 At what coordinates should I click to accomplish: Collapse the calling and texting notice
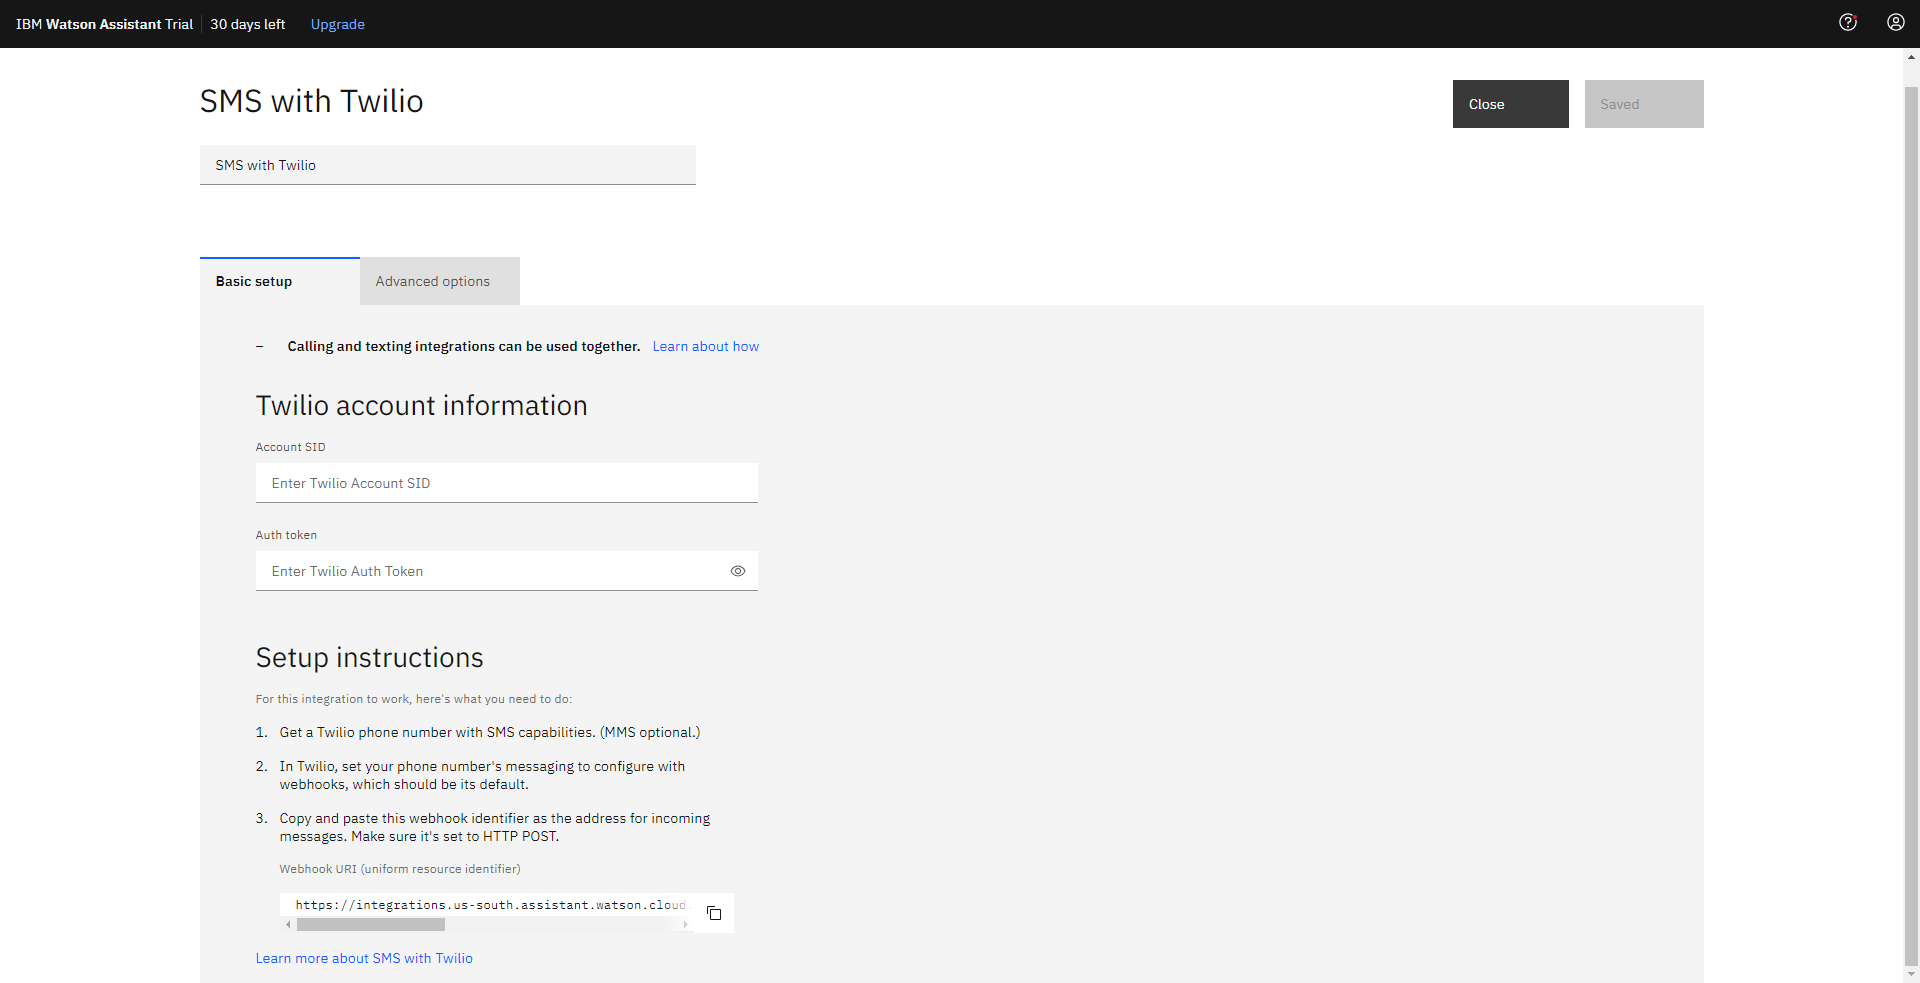pos(260,347)
